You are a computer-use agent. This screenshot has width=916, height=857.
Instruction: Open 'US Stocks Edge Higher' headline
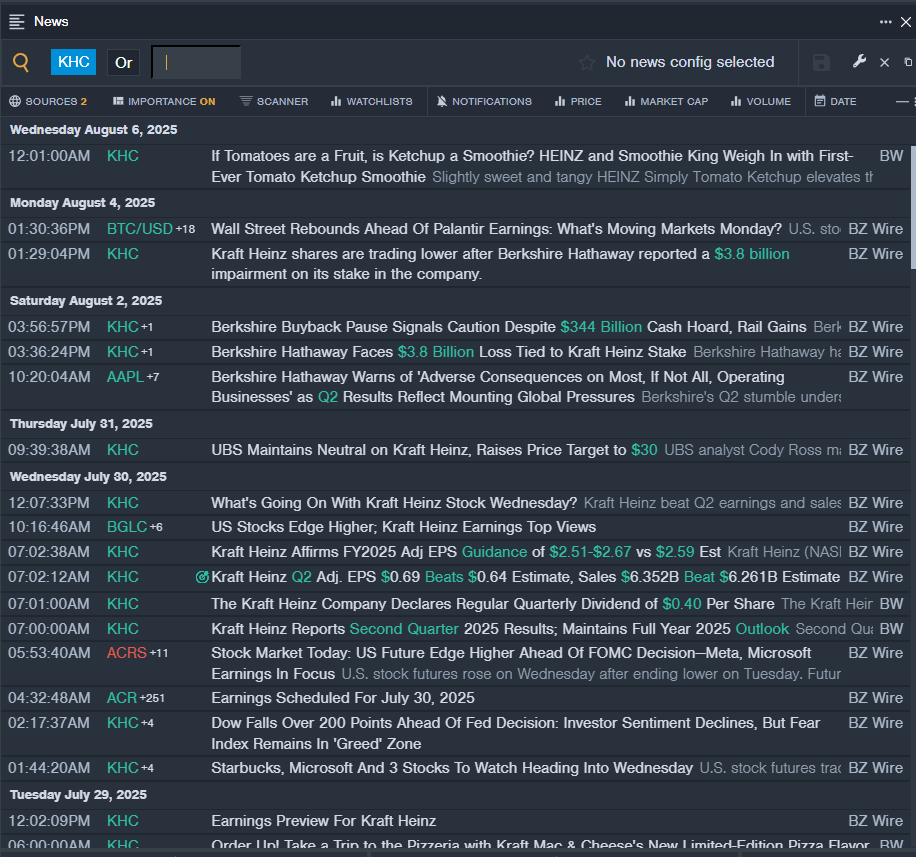tap(404, 528)
